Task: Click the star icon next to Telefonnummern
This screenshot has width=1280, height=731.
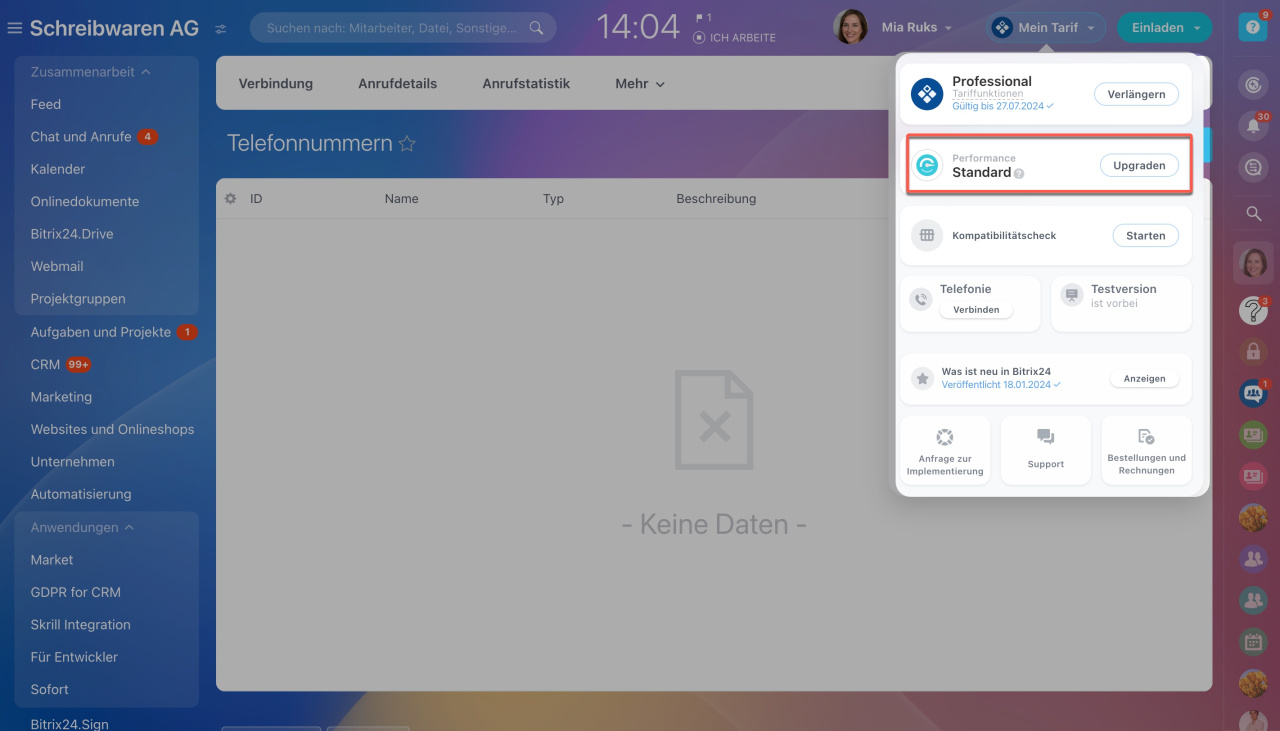Action: coord(407,144)
